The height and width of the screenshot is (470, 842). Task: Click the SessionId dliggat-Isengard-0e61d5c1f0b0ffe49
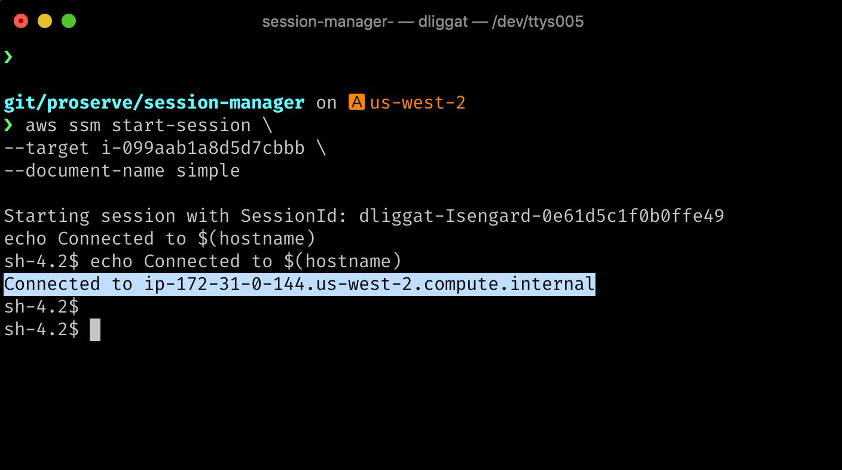coord(541,216)
